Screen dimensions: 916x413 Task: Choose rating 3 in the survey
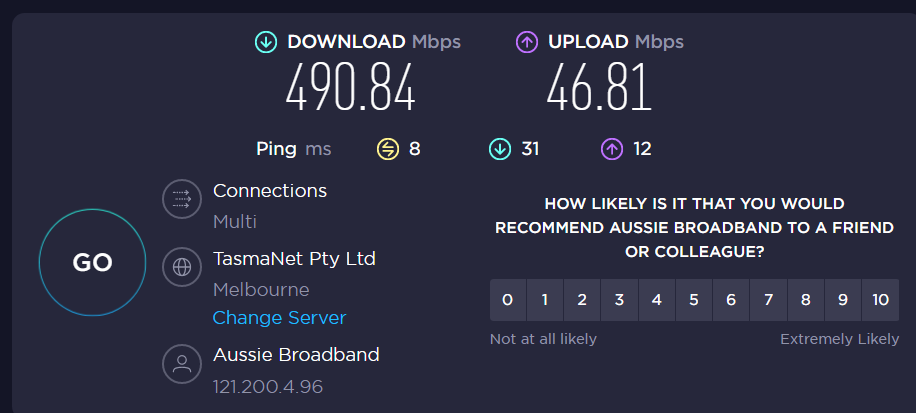coord(619,300)
